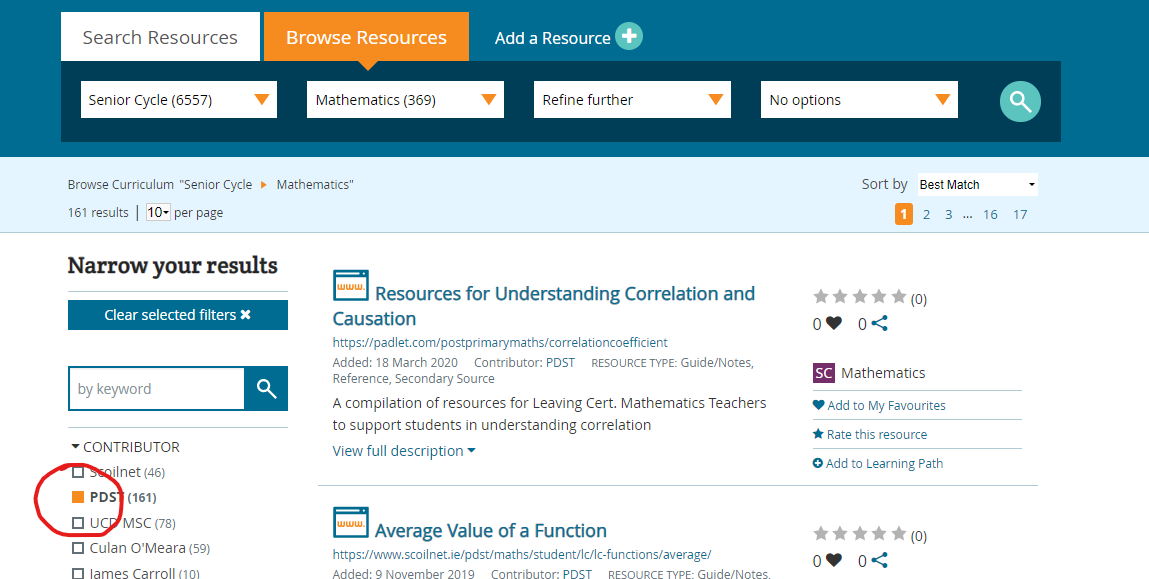
Task: Click Clear selected filters button
Action: 178,315
